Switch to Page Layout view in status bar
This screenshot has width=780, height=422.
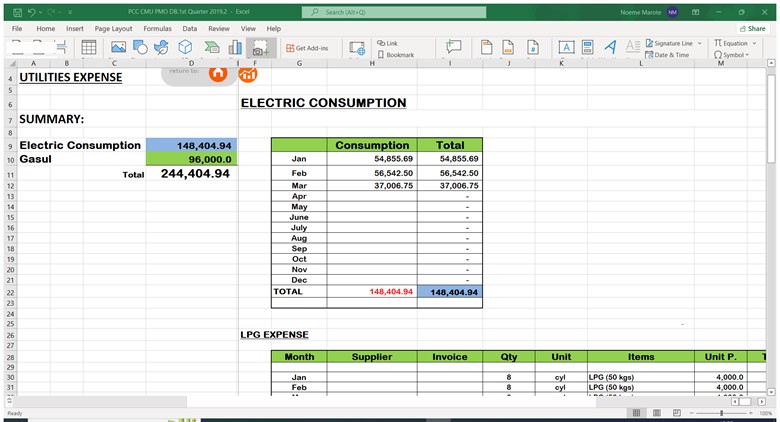coord(657,413)
